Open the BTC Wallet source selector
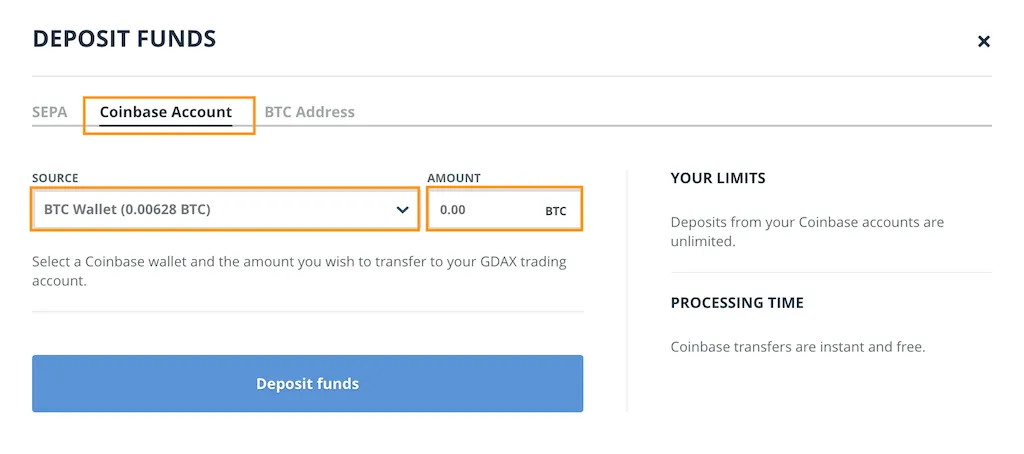This screenshot has width=1024, height=454. click(x=225, y=209)
